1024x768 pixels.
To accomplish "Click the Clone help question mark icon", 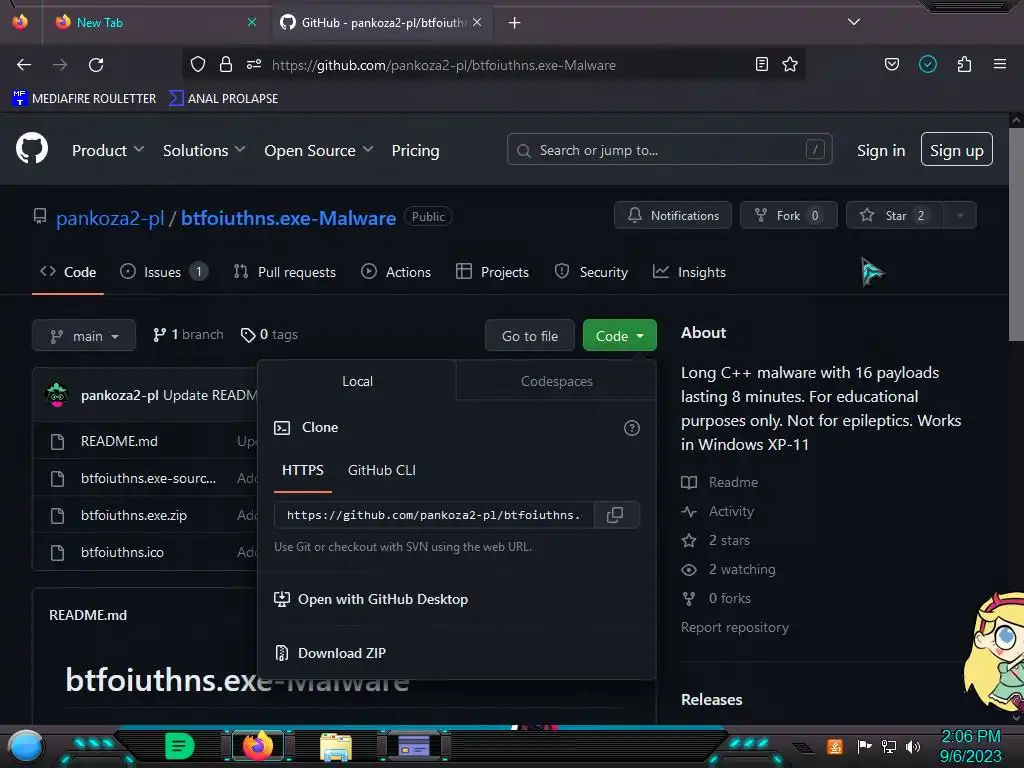I will point(632,428).
